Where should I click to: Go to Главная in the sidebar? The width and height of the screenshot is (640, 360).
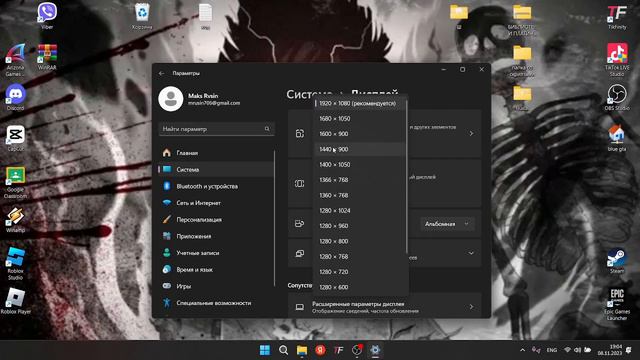216,153
